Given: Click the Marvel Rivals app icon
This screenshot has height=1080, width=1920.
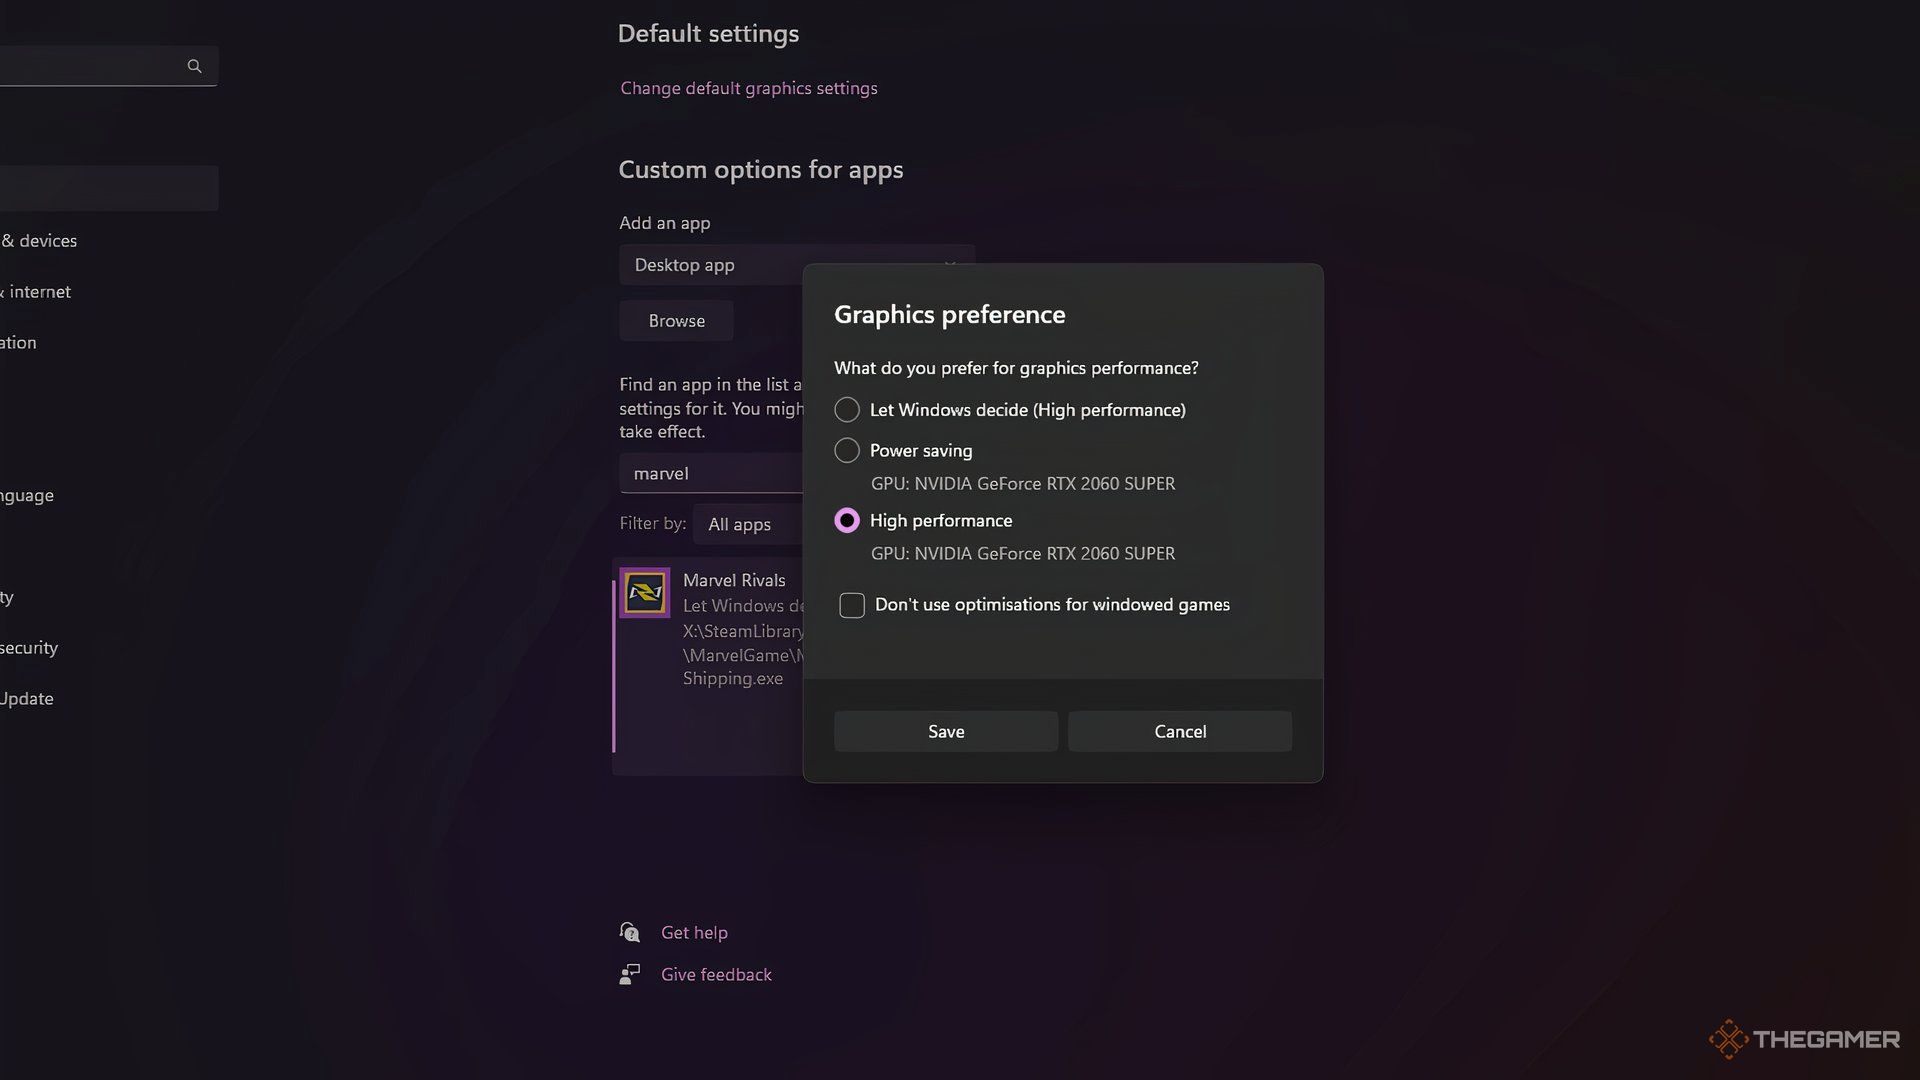Looking at the screenshot, I should pyautogui.click(x=645, y=593).
